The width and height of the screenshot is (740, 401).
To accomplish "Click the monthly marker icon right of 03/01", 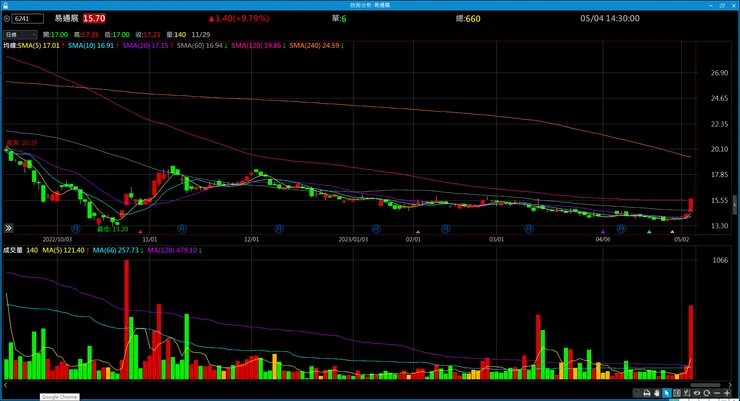I will [x=529, y=229].
